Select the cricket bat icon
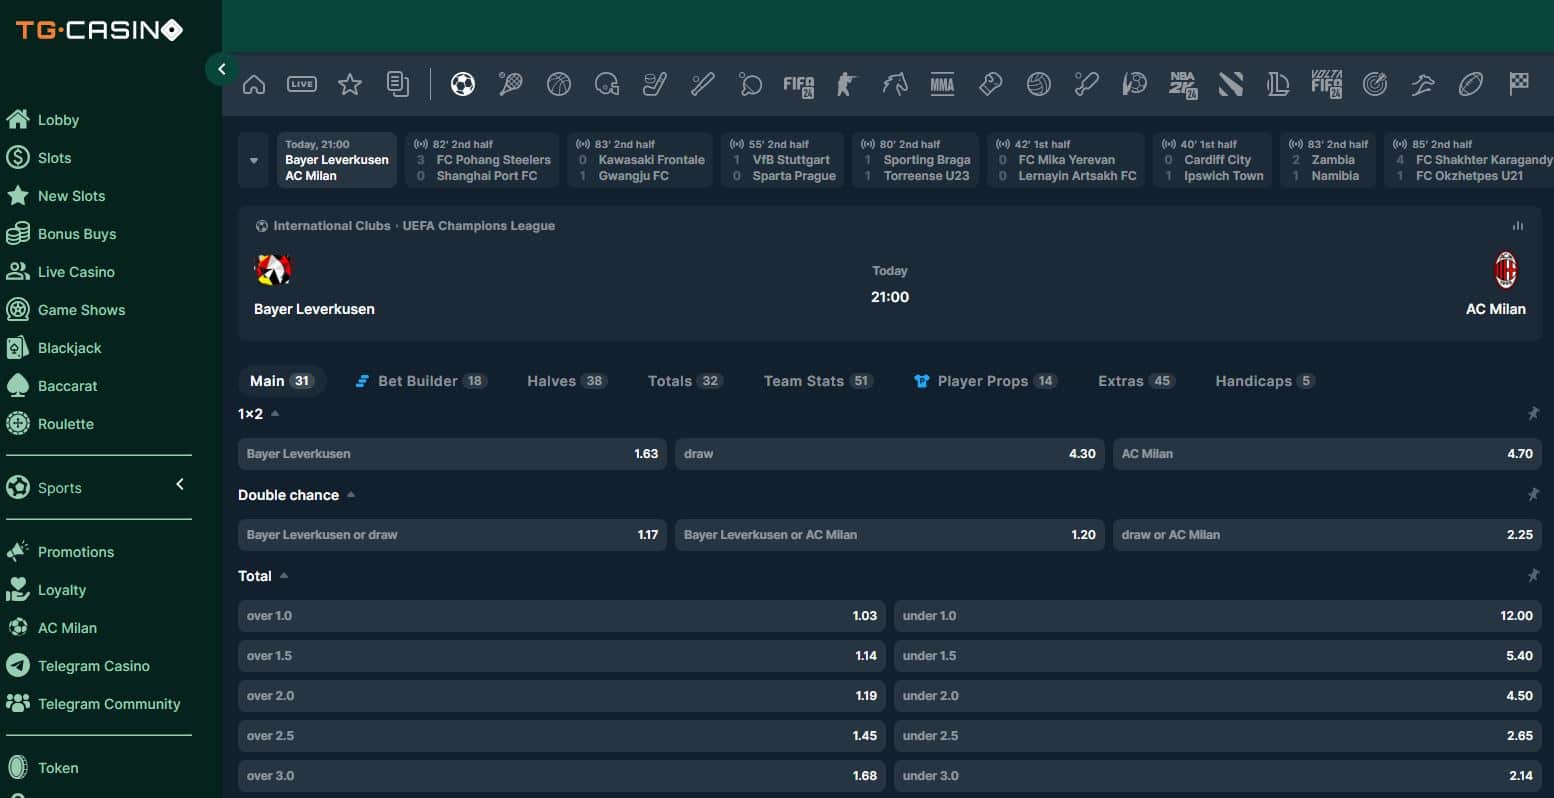This screenshot has height=798, width=1554. coord(1086,85)
